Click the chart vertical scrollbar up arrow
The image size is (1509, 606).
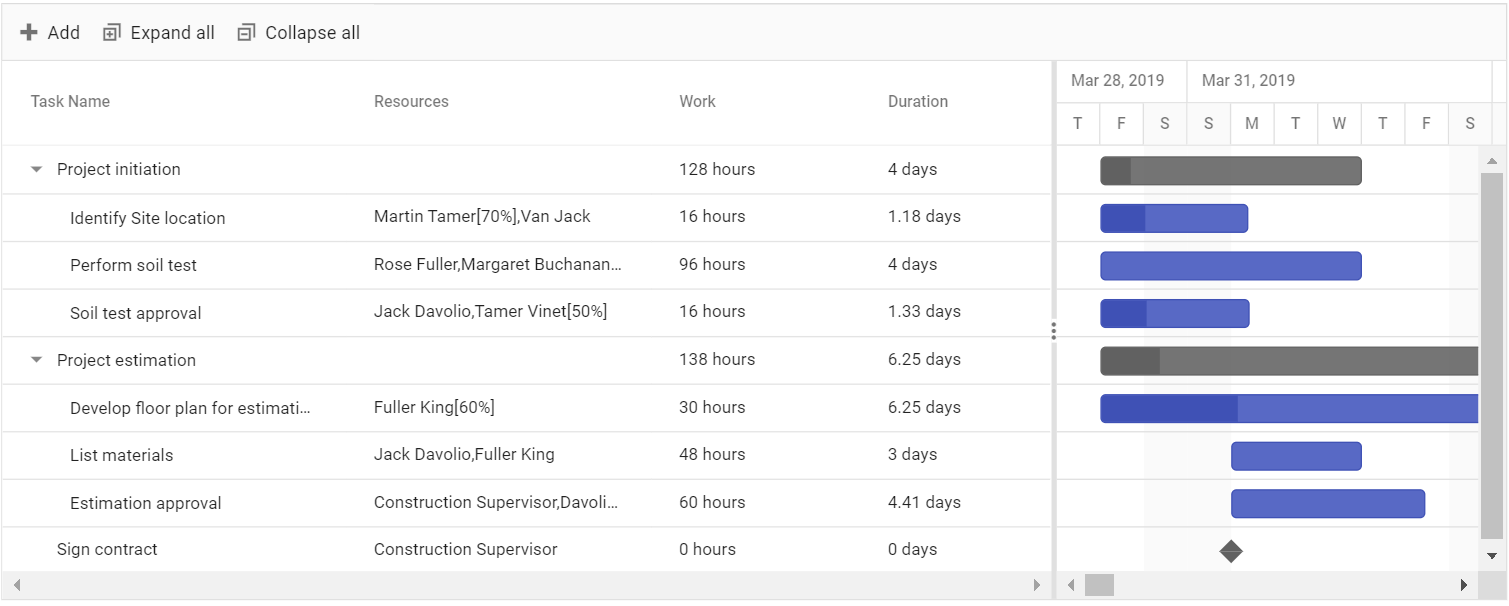click(1492, 161)
